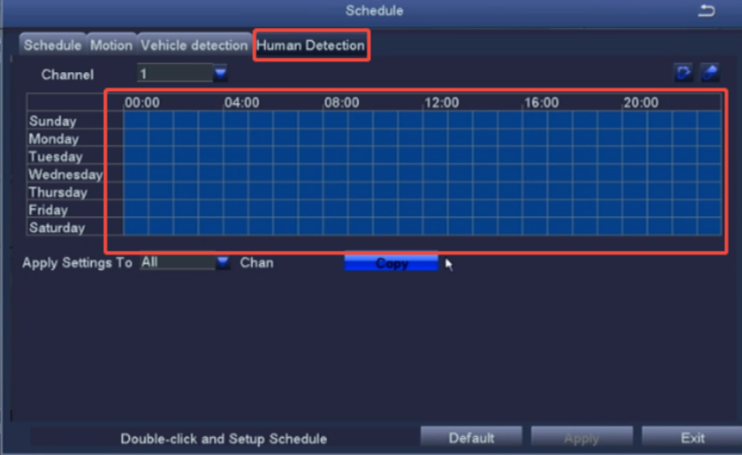Click the back arrow icon in title bar
This screenshot has height=455, width=742.
coord(706,11)
